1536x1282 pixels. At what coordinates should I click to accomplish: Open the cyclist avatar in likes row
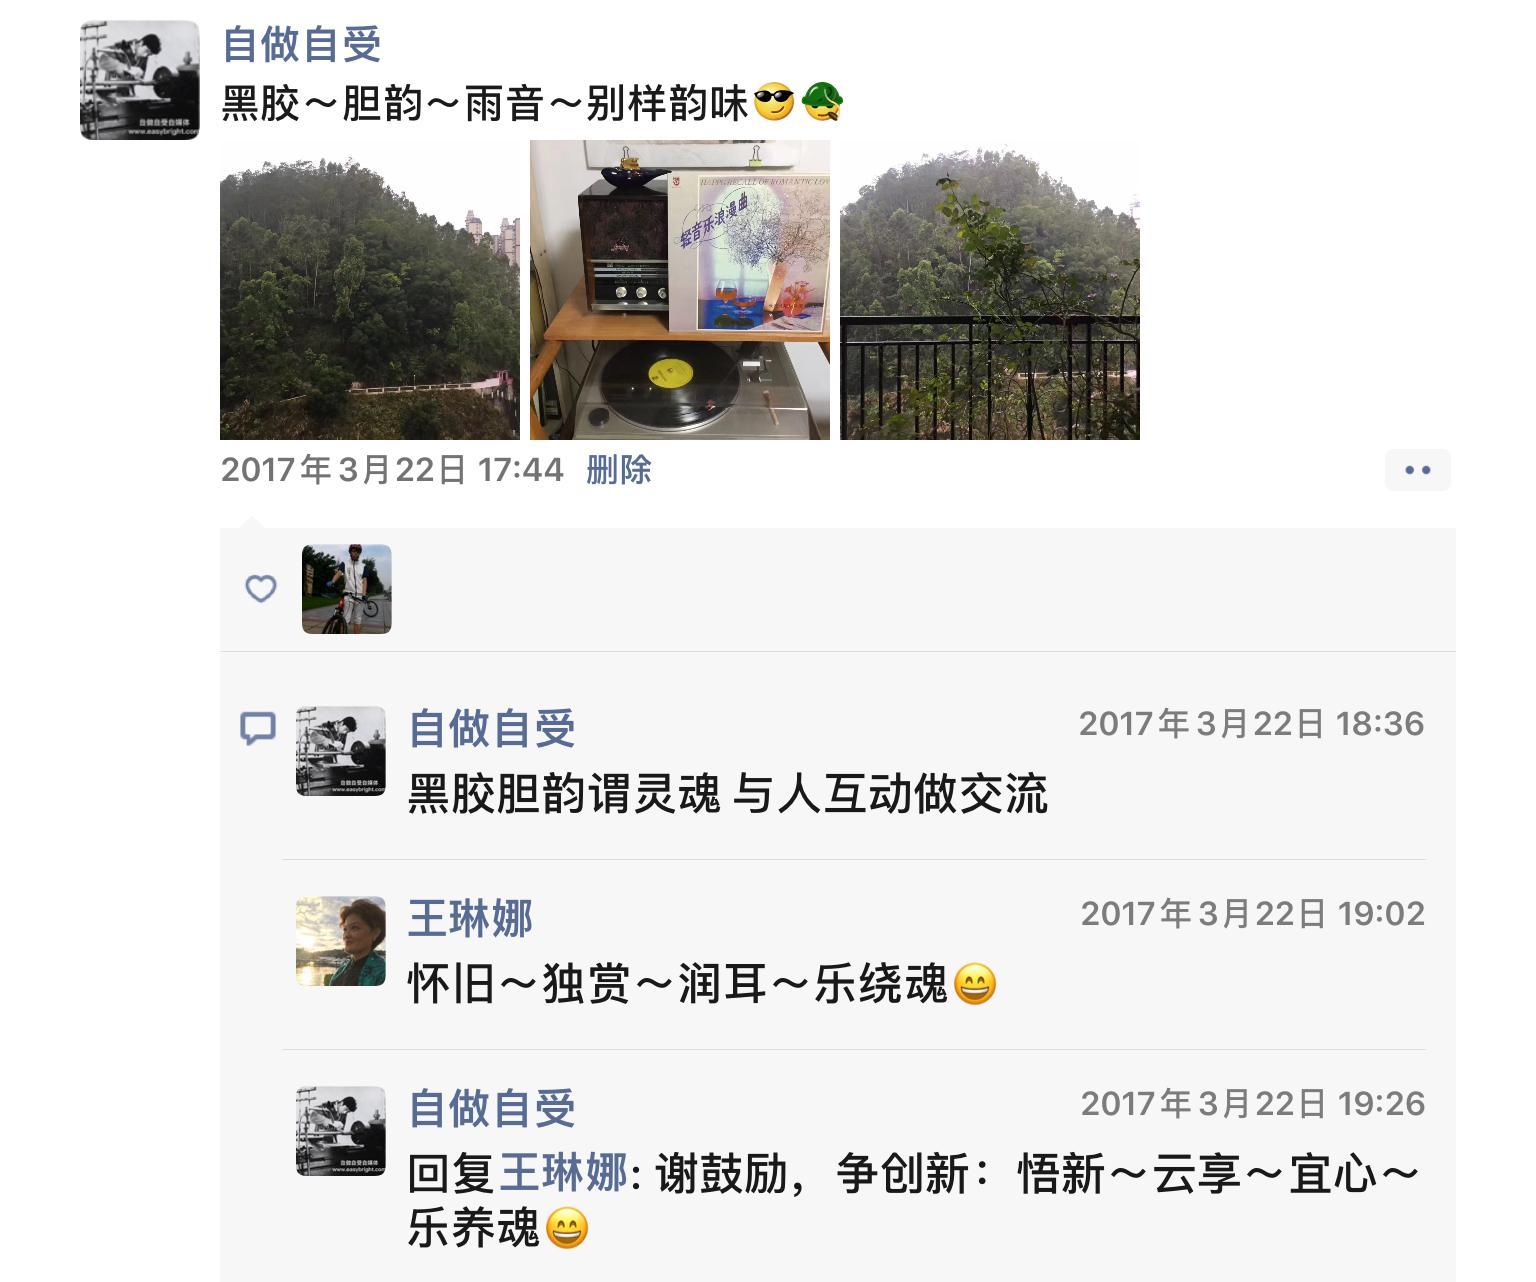(347, 589)
